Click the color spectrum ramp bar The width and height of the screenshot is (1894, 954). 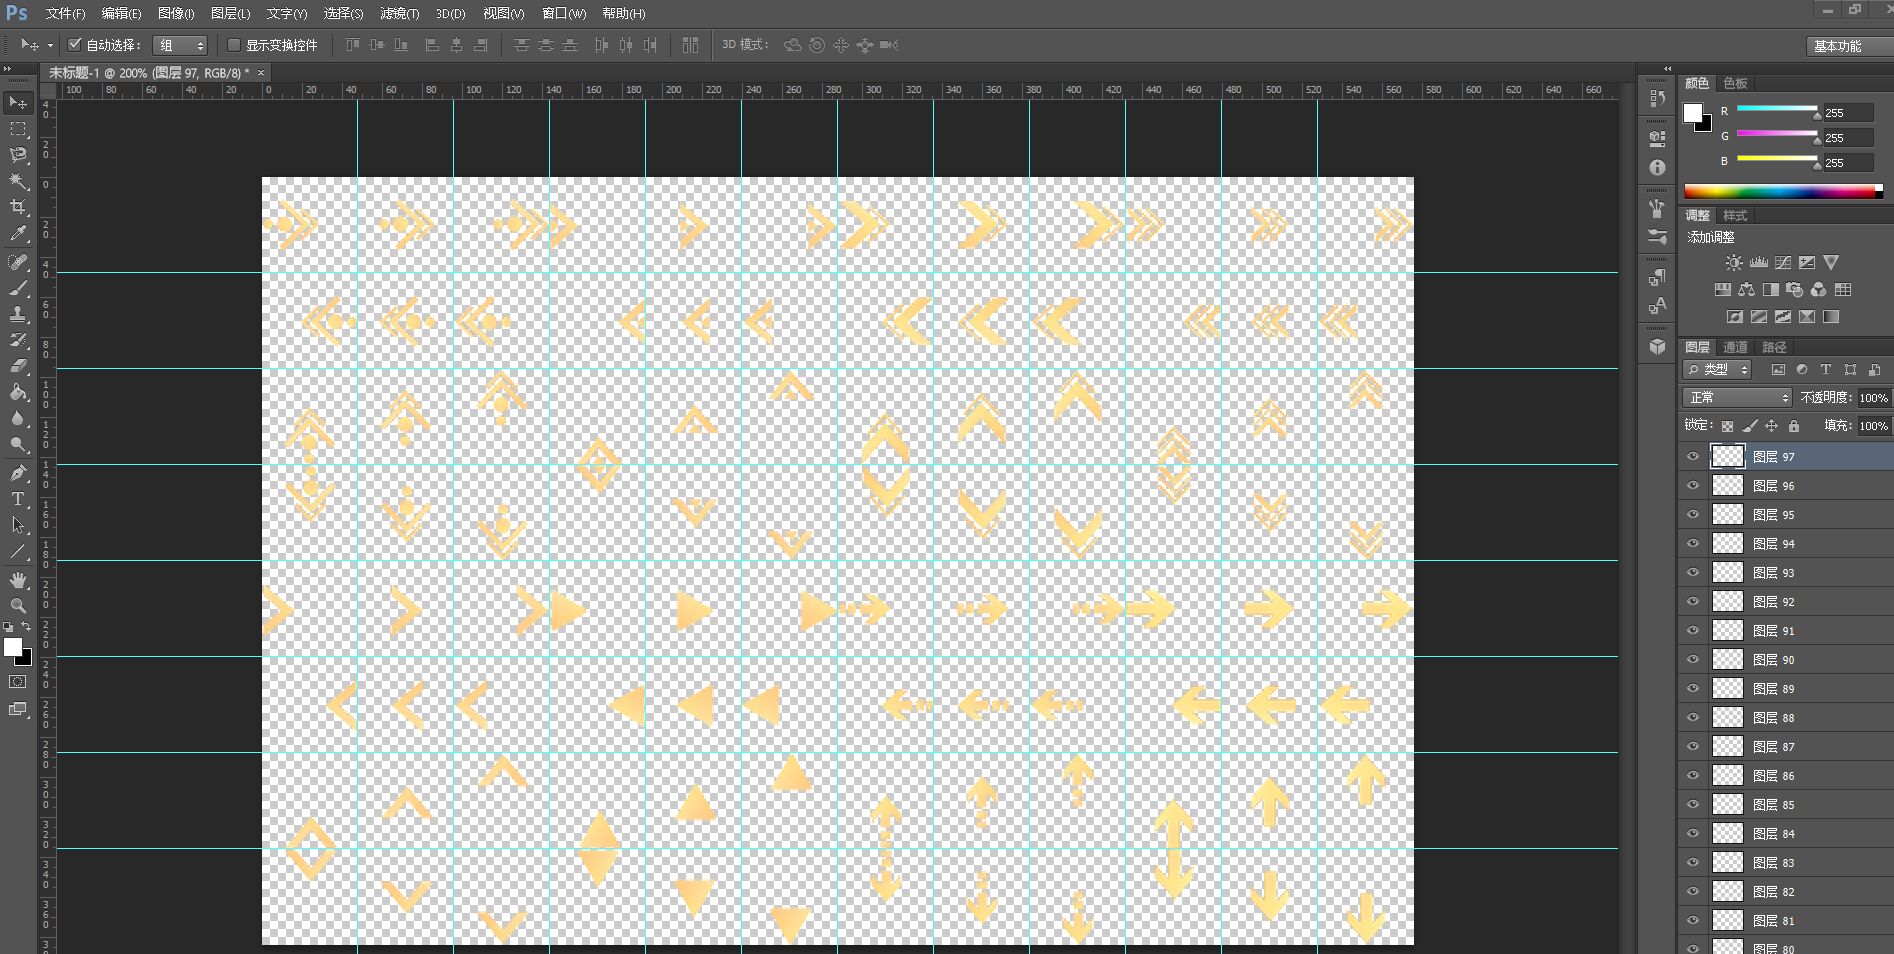pyautogui.click(x=1783, y=191)
